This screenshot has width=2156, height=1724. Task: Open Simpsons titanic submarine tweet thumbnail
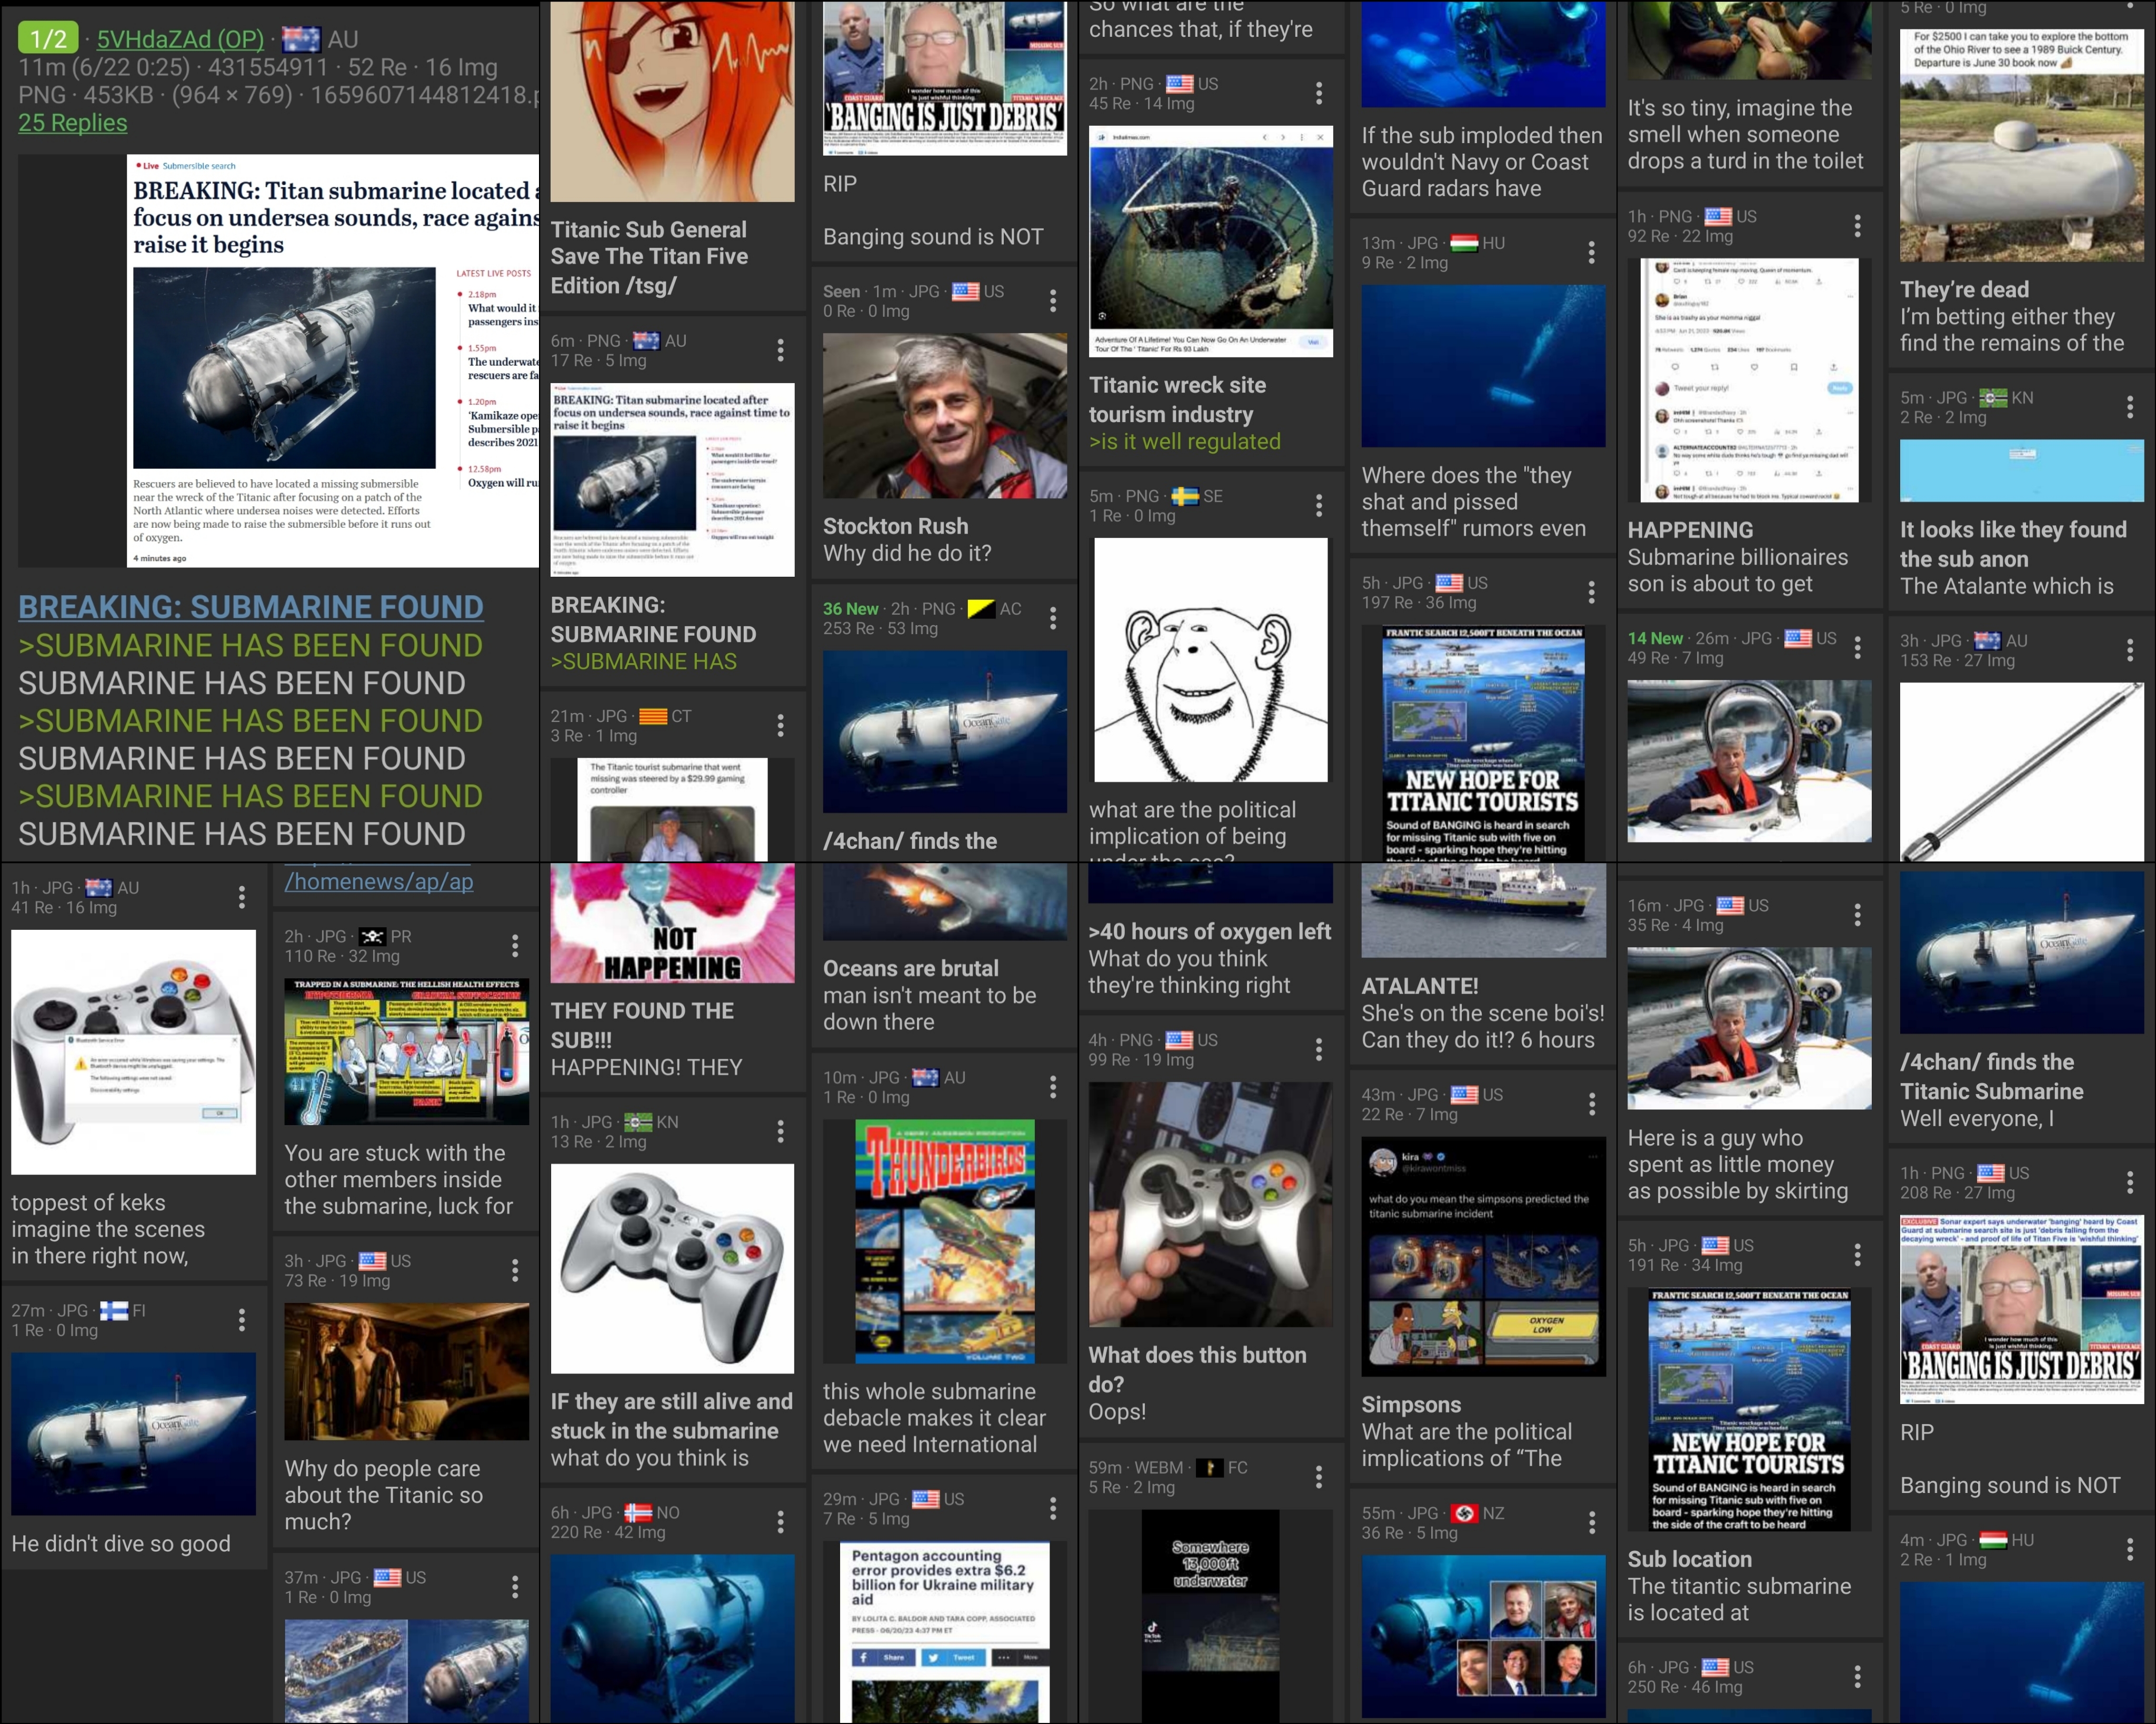[x=1483, y=1257]
